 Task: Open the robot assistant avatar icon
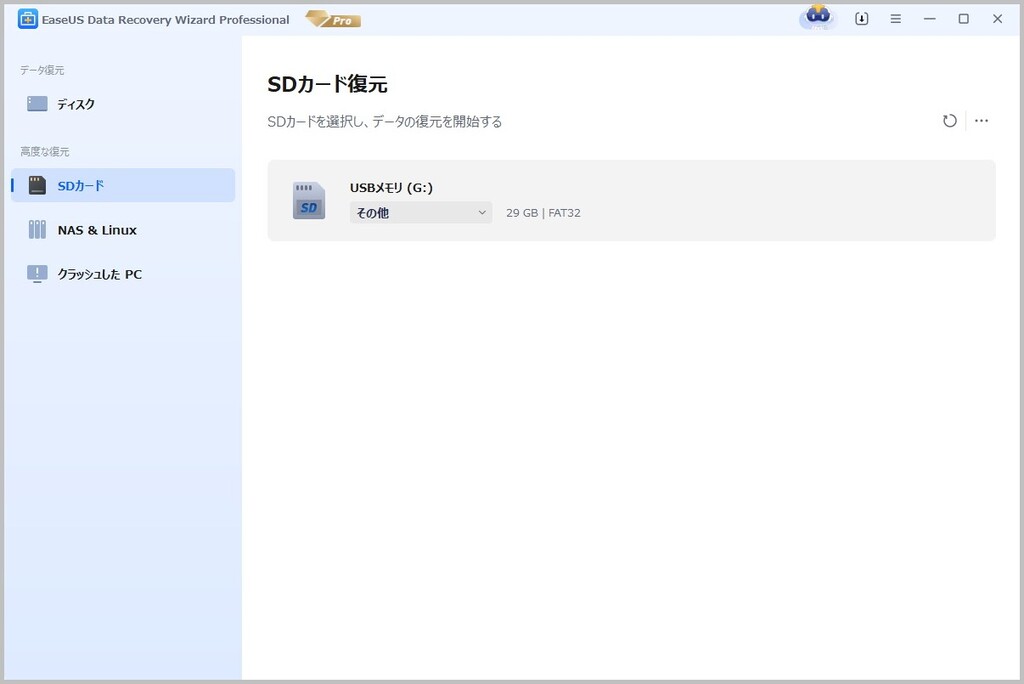click(818, 17)
